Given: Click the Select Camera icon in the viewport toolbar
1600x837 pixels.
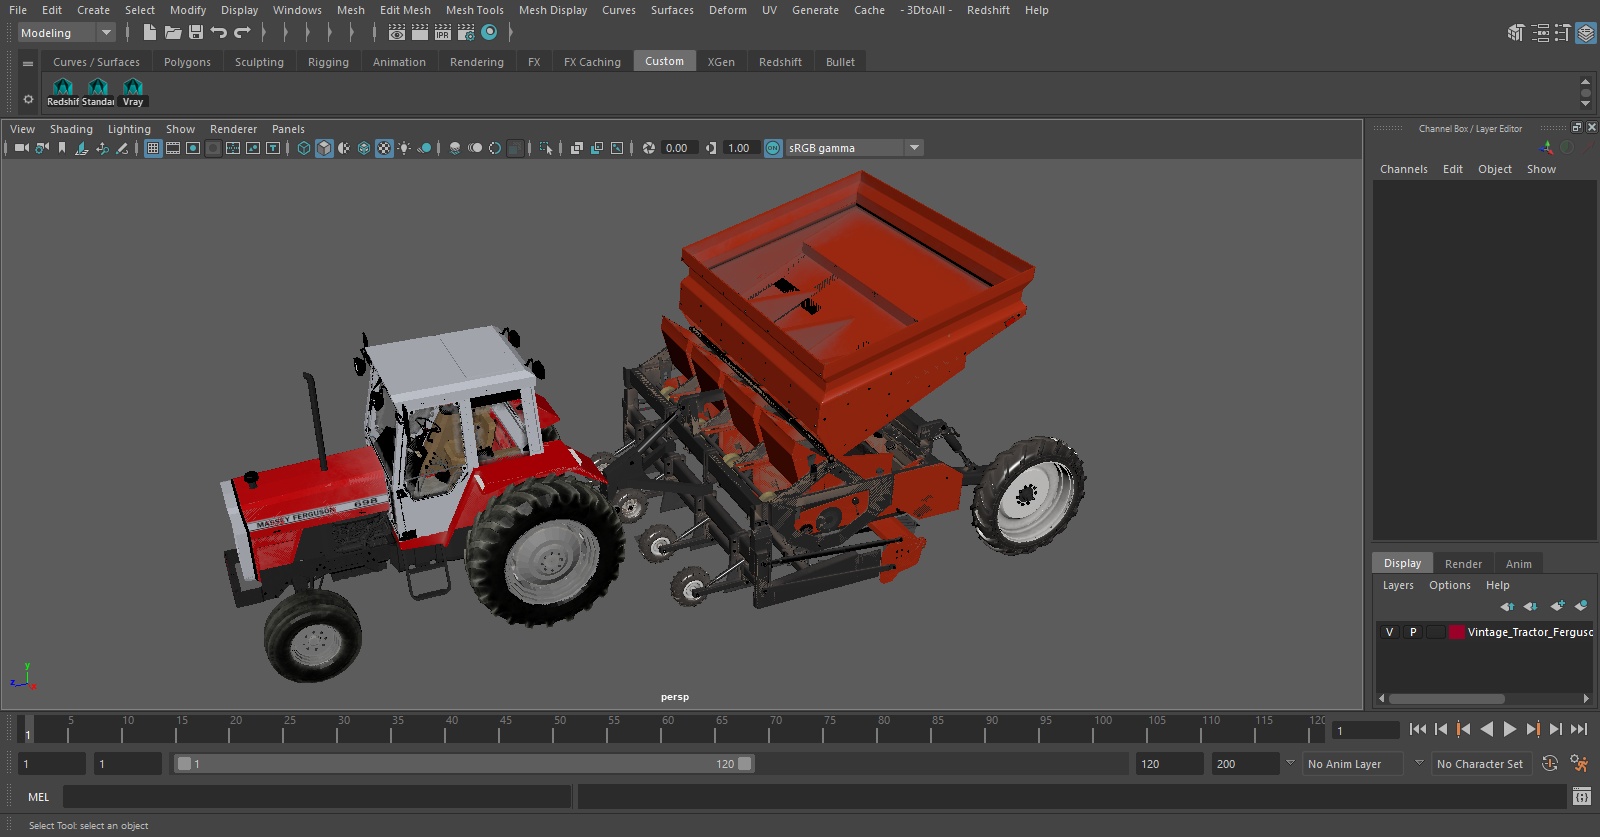Looking at the screenshot, I should (22, 148).
